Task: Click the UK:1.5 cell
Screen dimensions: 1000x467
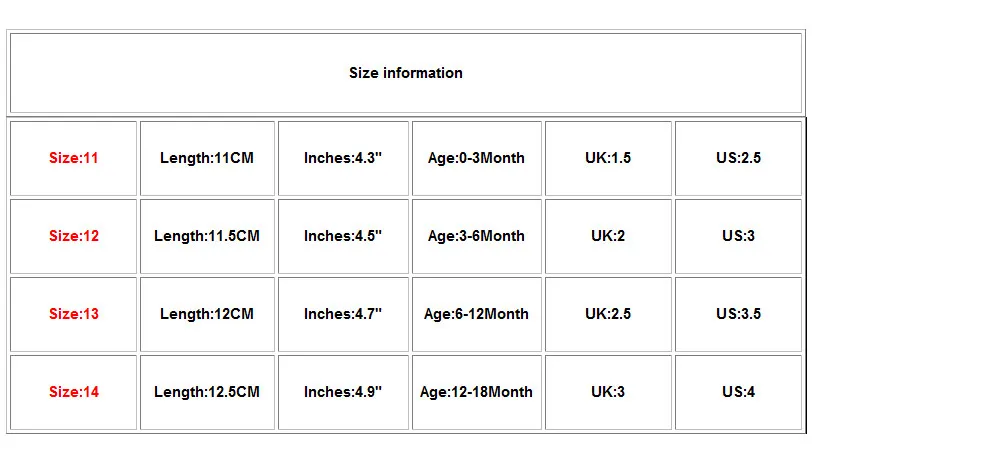Action: pyautogui.click(x=608, y=158)
